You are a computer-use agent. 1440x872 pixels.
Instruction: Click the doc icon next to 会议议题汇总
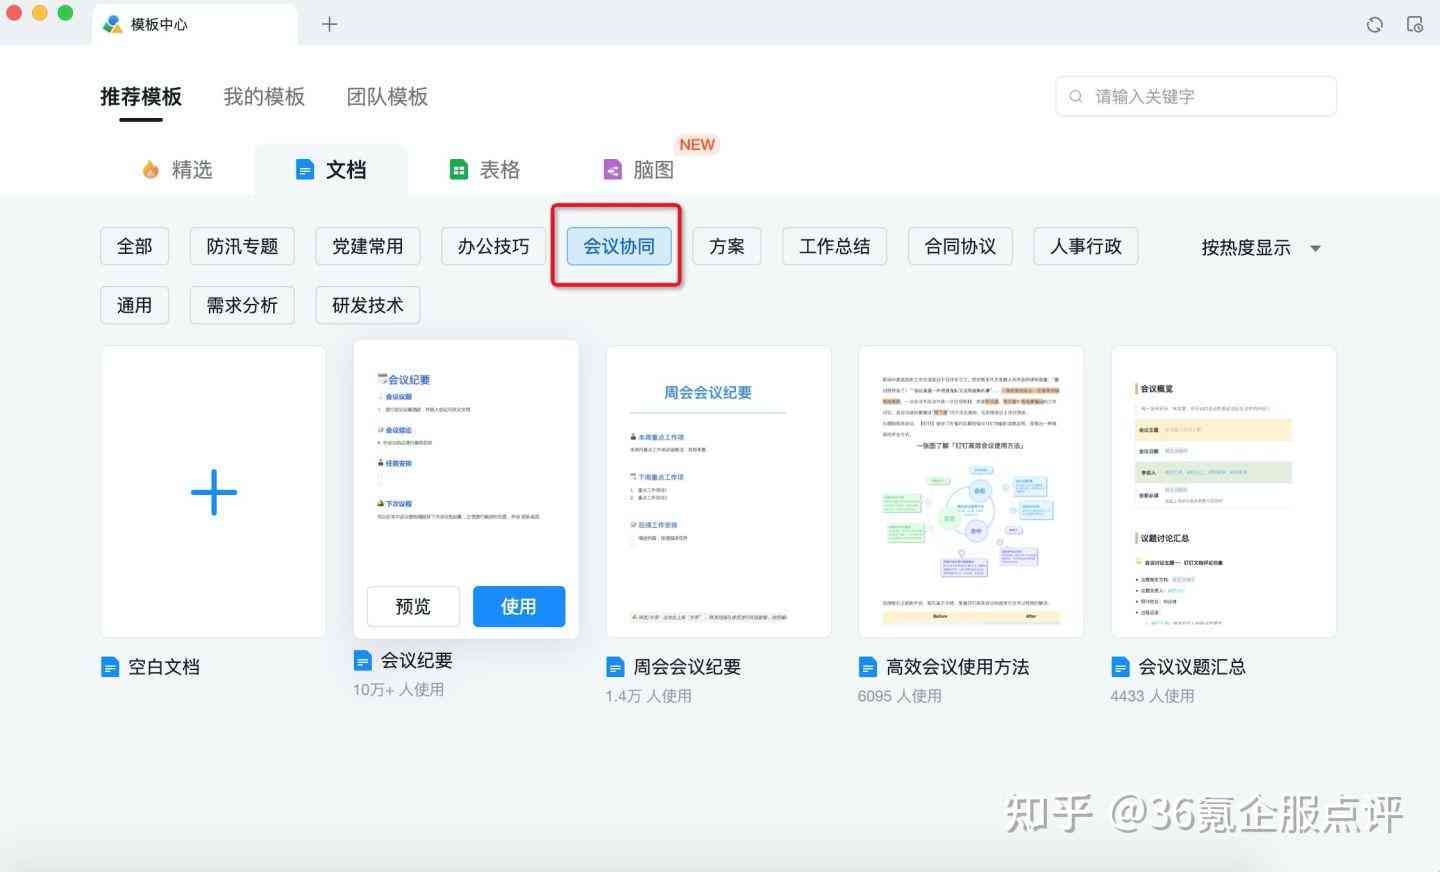1121,667
